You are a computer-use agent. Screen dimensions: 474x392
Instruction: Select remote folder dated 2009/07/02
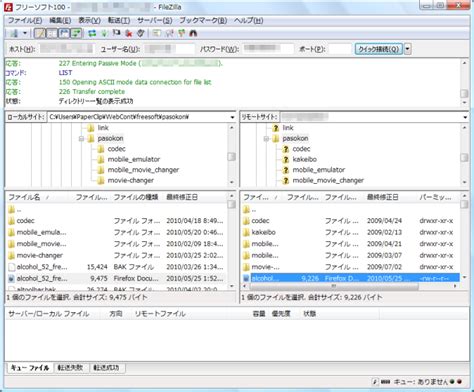click(x=350, y=267)
